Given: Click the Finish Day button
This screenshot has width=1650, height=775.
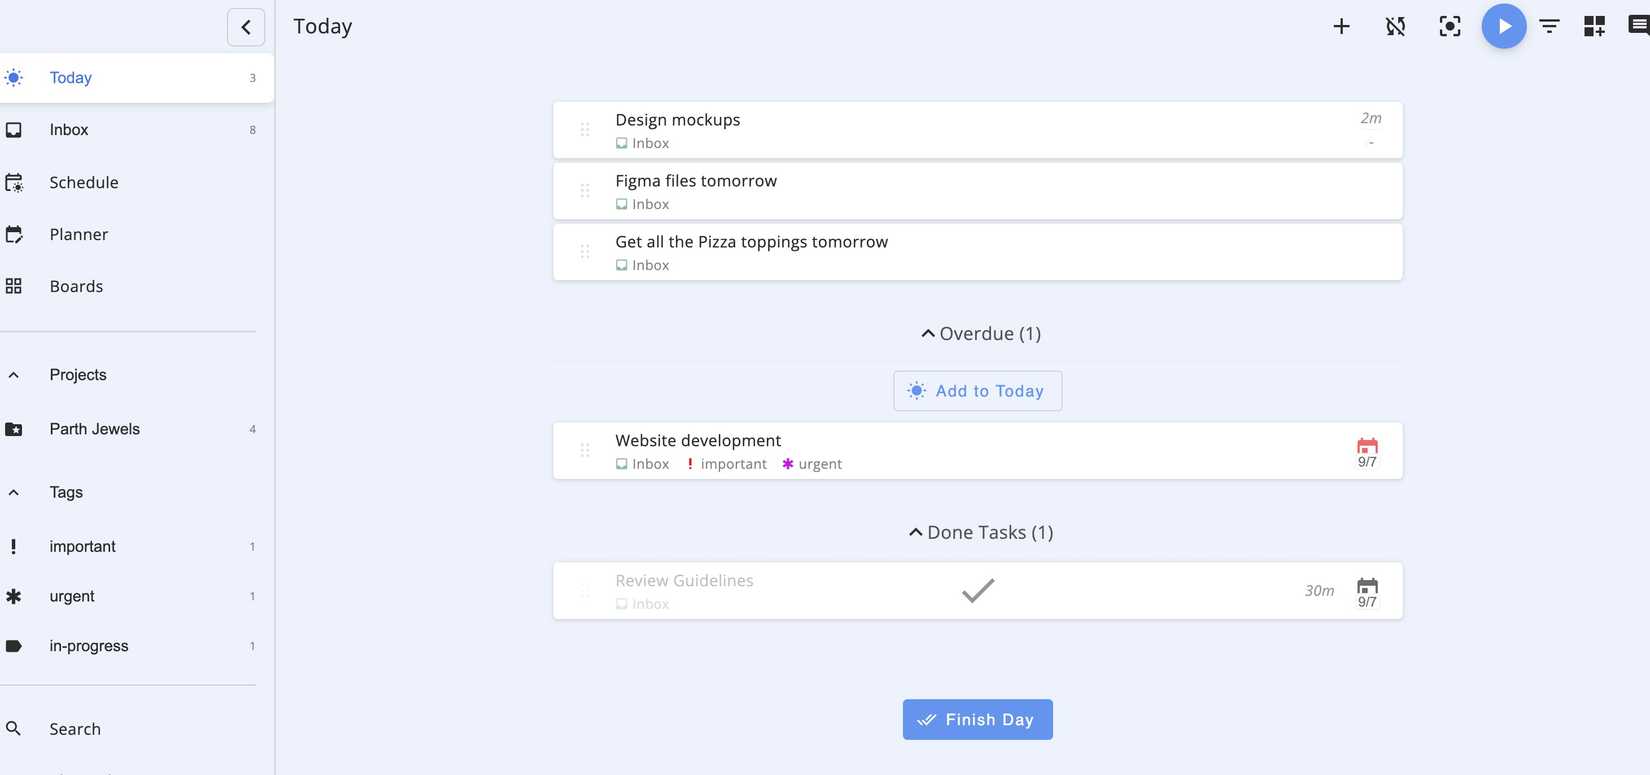Looking at the screenshot, I should [977, 719].
